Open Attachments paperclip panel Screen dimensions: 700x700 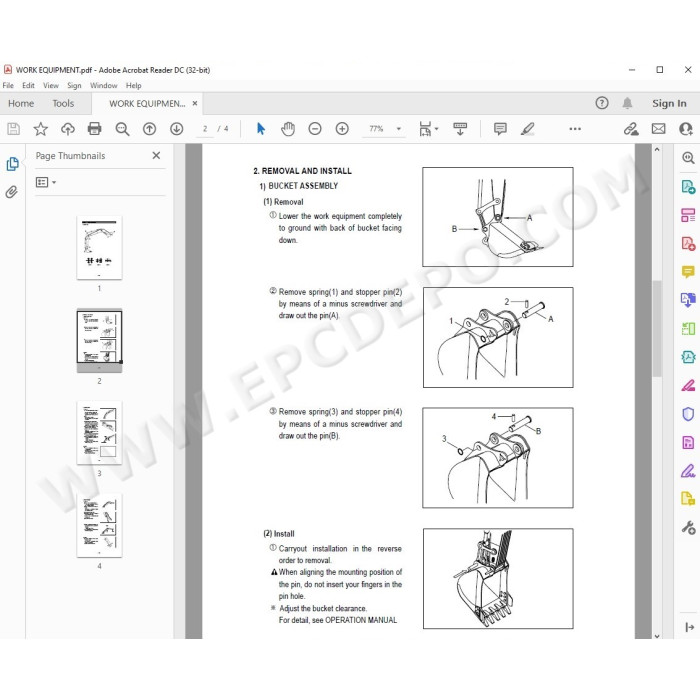[x=12, y=192]
